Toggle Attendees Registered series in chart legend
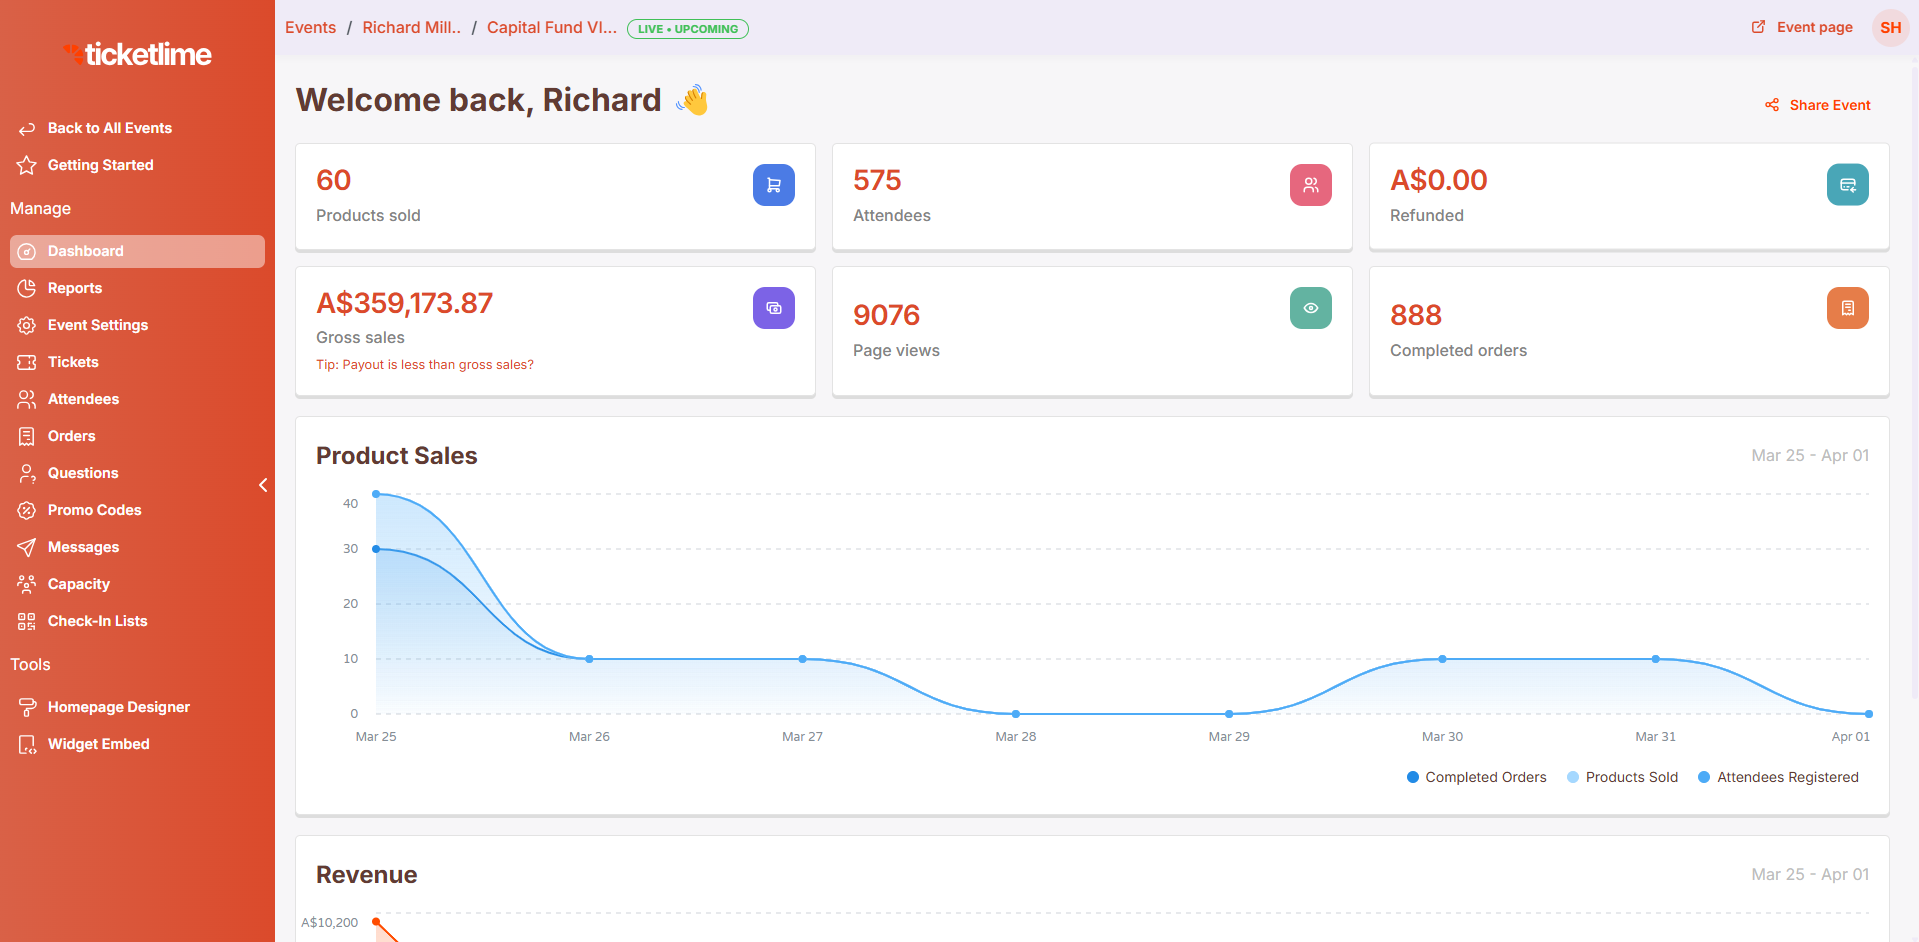The image size is (1919, 942). 1778,777
